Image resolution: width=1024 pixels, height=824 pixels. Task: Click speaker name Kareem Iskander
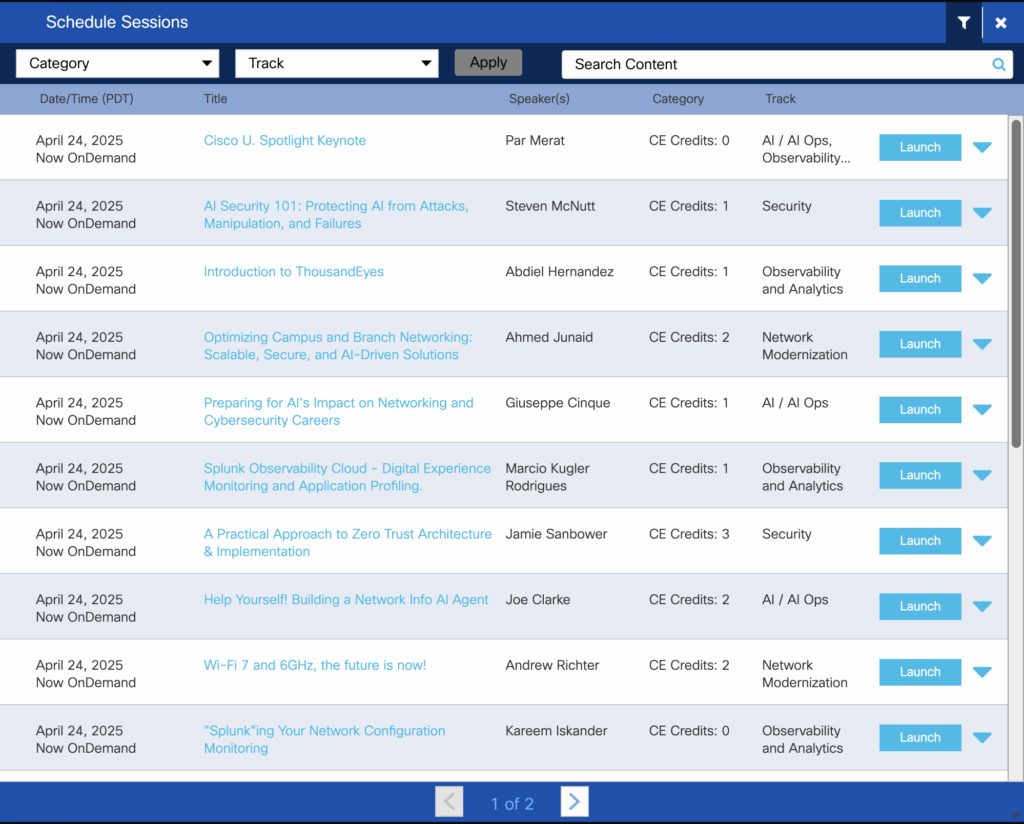coord(556,731)
